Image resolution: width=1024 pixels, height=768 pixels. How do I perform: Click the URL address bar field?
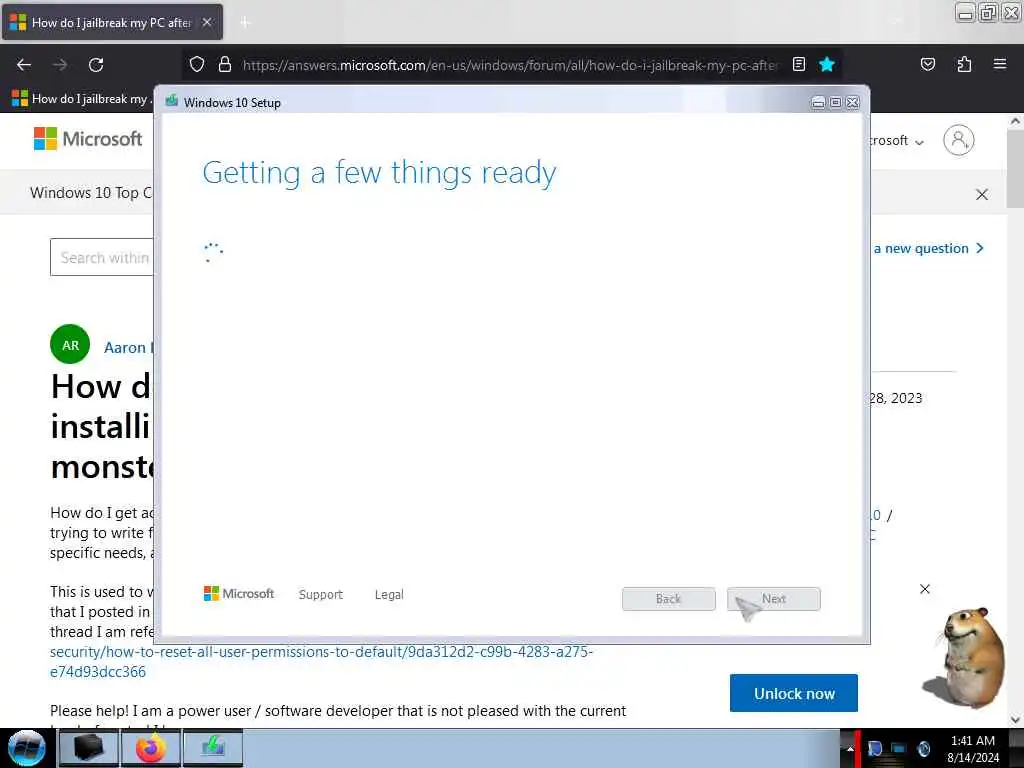pos(509,65)
